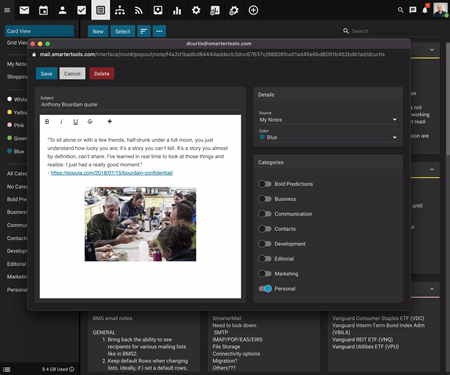Open the Reports bar chart icon
Viewport: 450px width, 375px height.
point(177,10)
